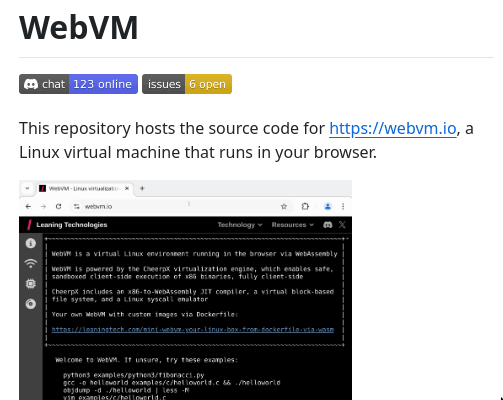This screenshot has height=400, width=503.
Task: Open the information sidebar icon
Action: click(31, 243)
